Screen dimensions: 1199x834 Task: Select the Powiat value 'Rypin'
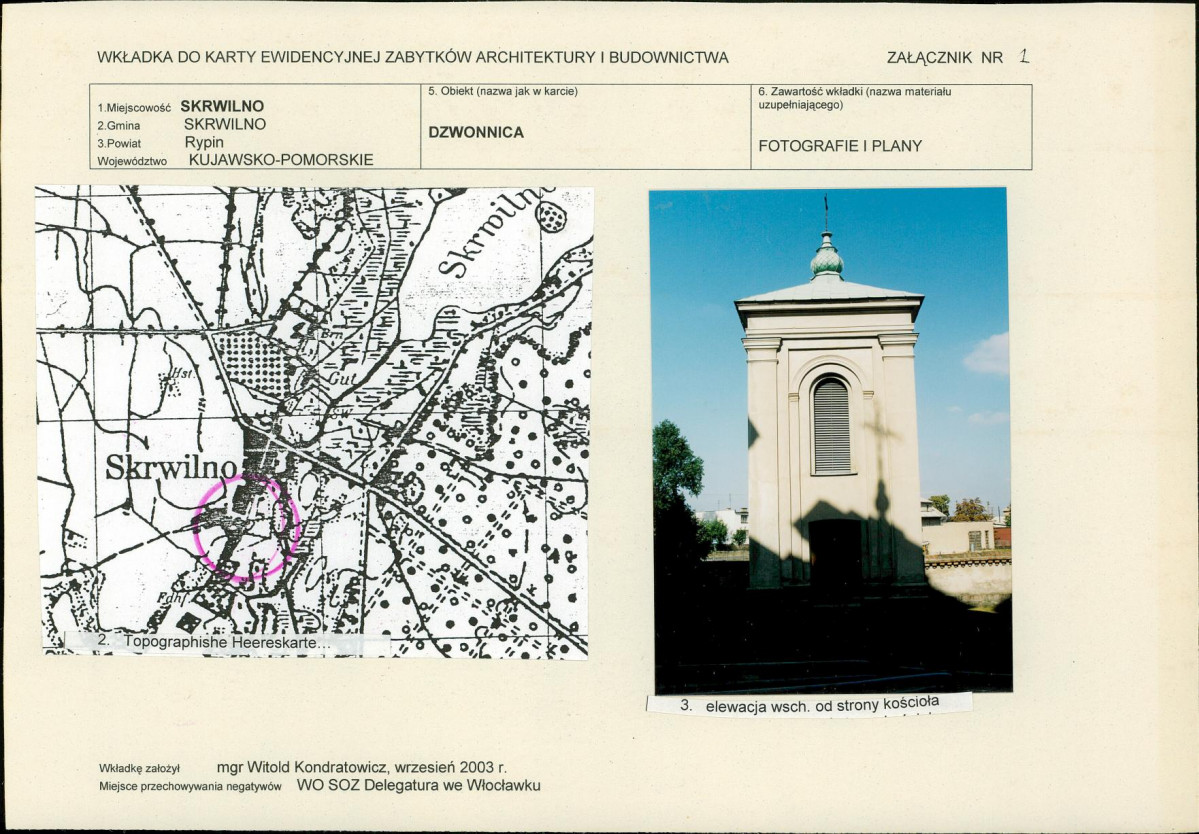(204, 142)
